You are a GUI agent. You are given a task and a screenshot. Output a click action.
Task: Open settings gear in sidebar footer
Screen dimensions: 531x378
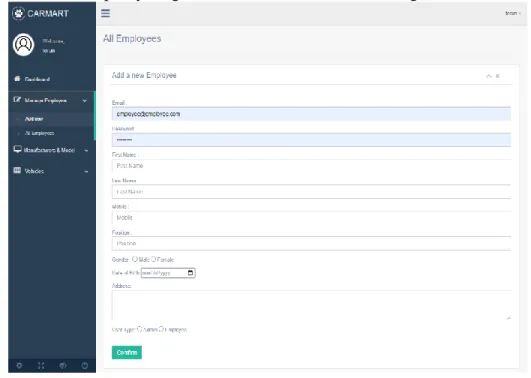click(19, 365)
